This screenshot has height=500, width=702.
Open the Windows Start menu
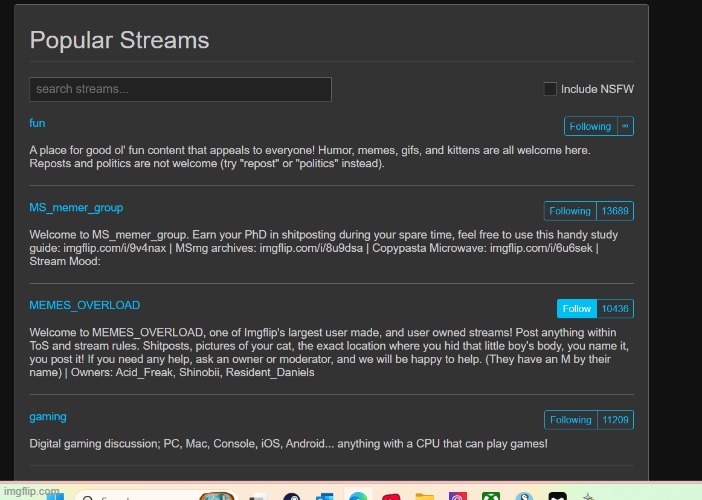tap(55, 496)
